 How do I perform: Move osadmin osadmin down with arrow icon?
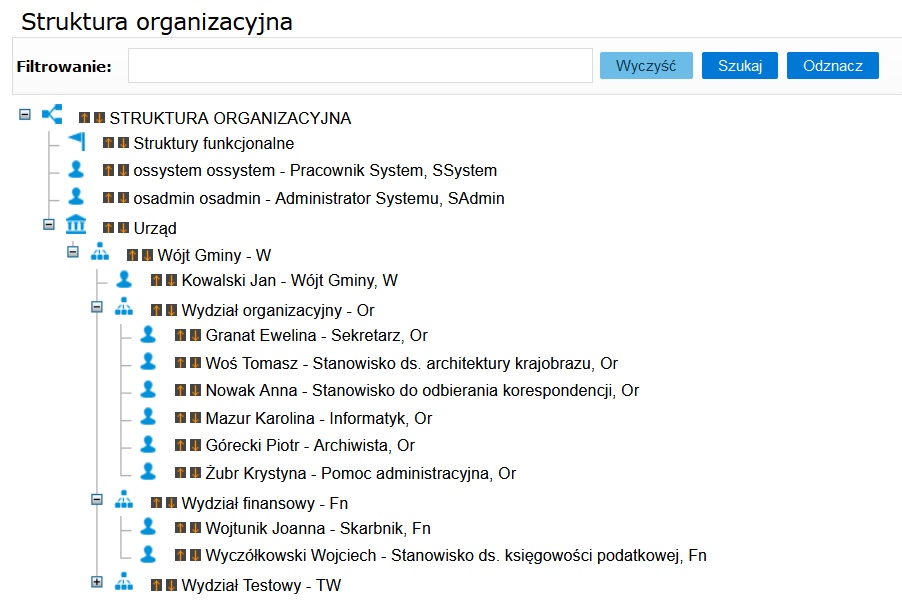click(x=123, y=198)
